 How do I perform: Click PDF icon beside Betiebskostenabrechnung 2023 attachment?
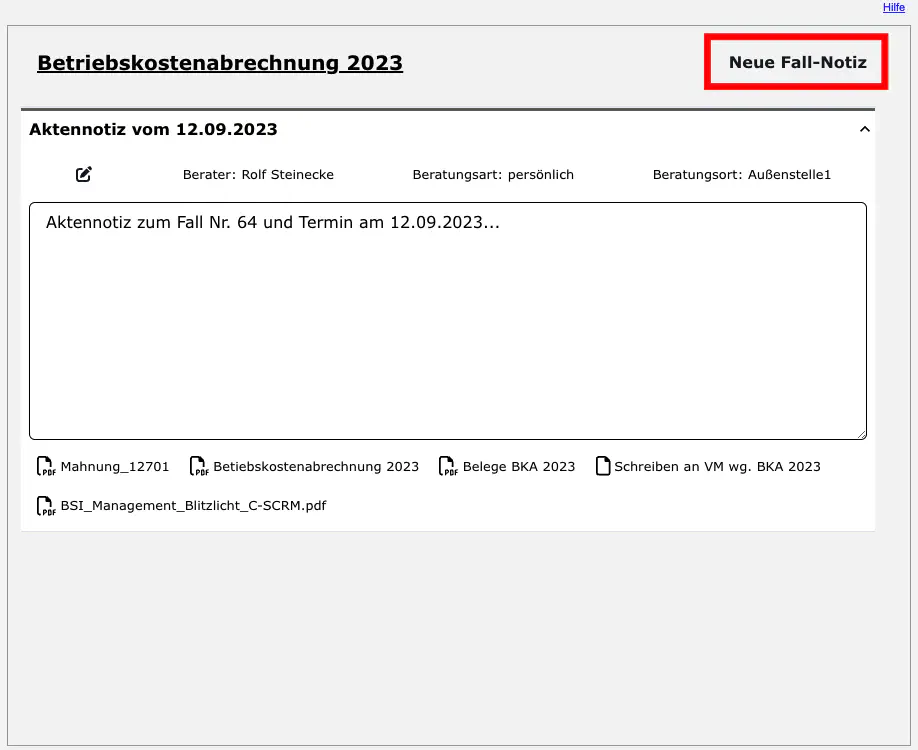tap(199, 467)
